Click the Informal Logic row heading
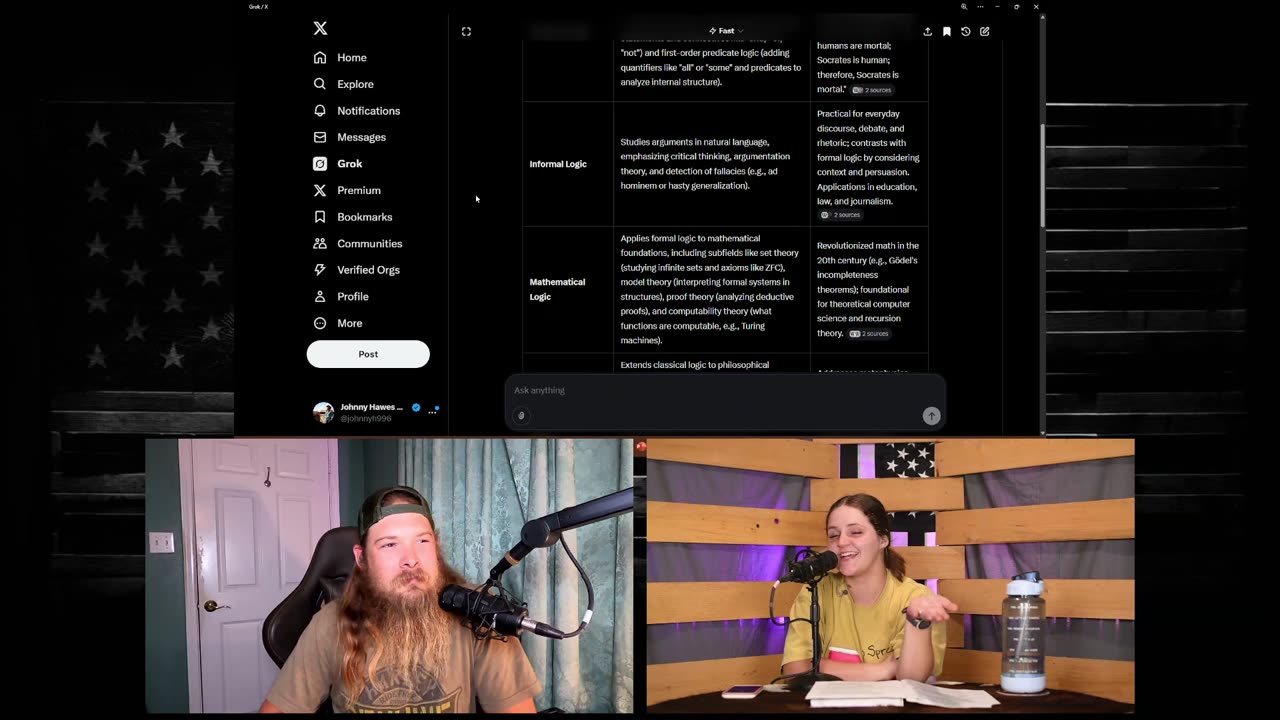 click(x=558, y=164)
